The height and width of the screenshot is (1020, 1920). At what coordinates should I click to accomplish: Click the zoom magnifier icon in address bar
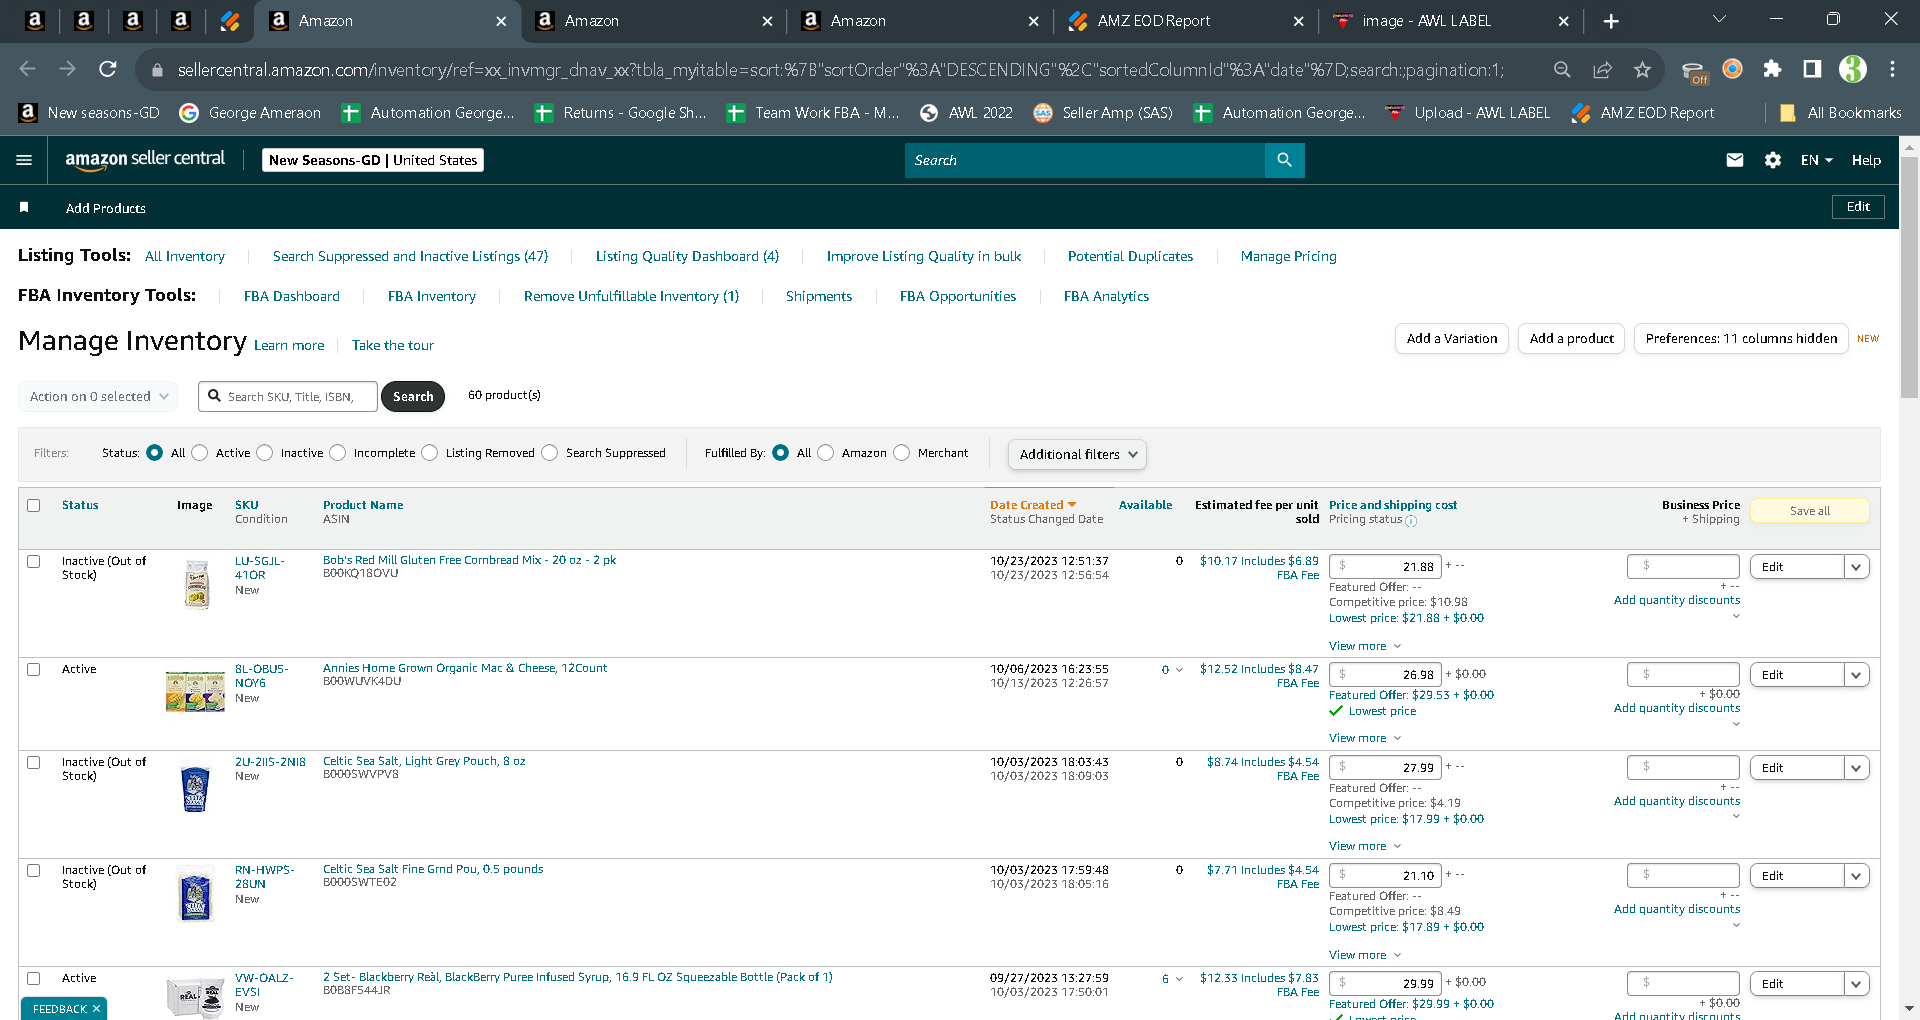pyautogui.click(x=1562, y=69)
